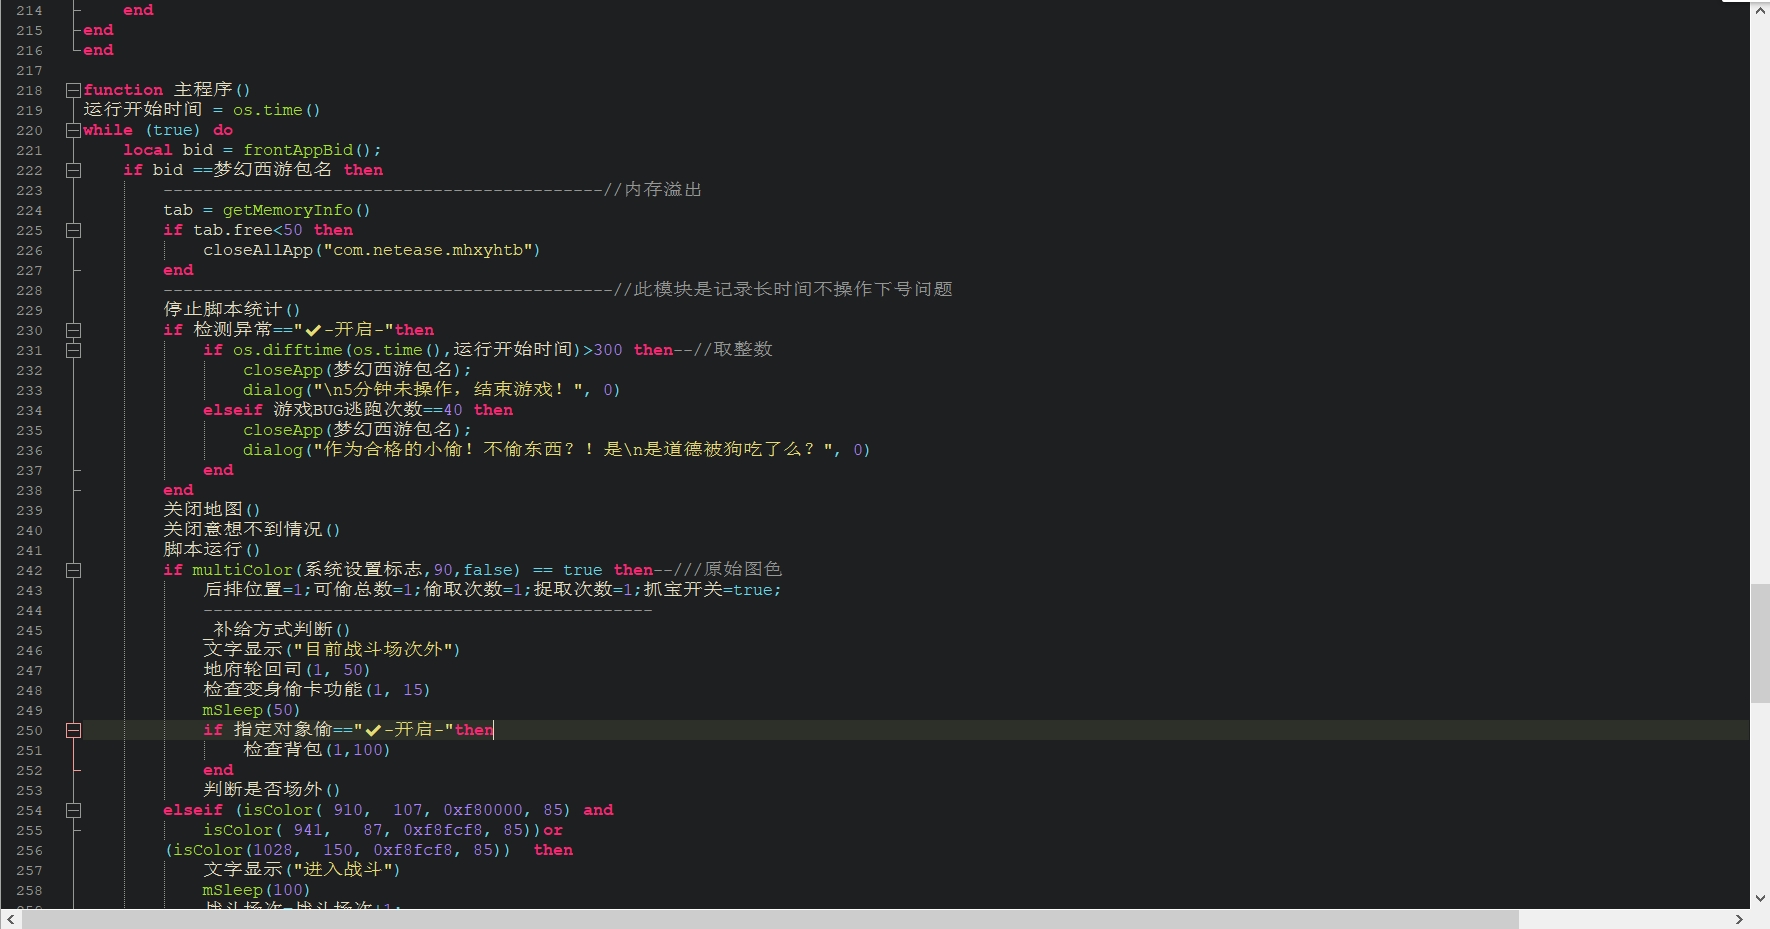Collapse the os.difftime if block fold

coord(73,350)
